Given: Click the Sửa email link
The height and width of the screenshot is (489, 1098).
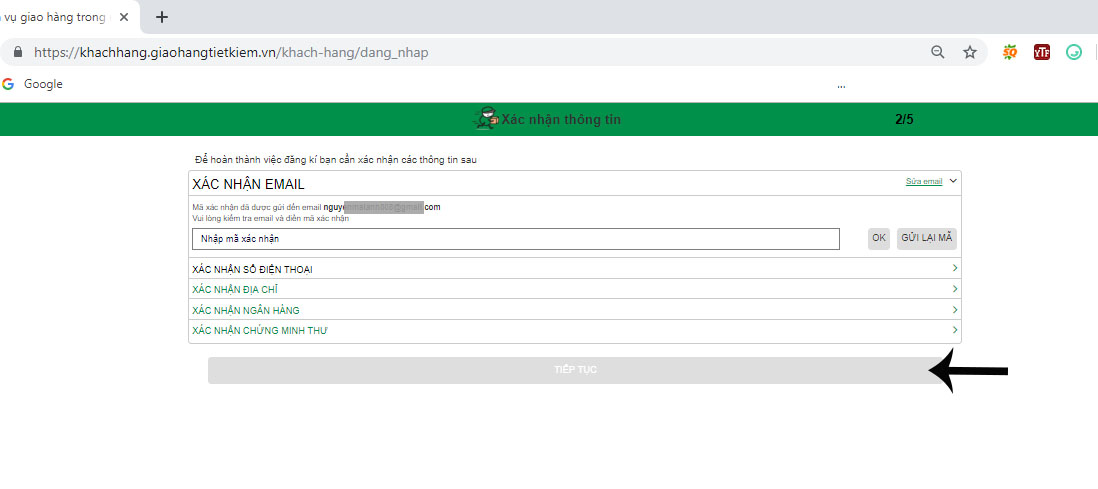Looking at the screenshot, I should (x=923, y=182).
